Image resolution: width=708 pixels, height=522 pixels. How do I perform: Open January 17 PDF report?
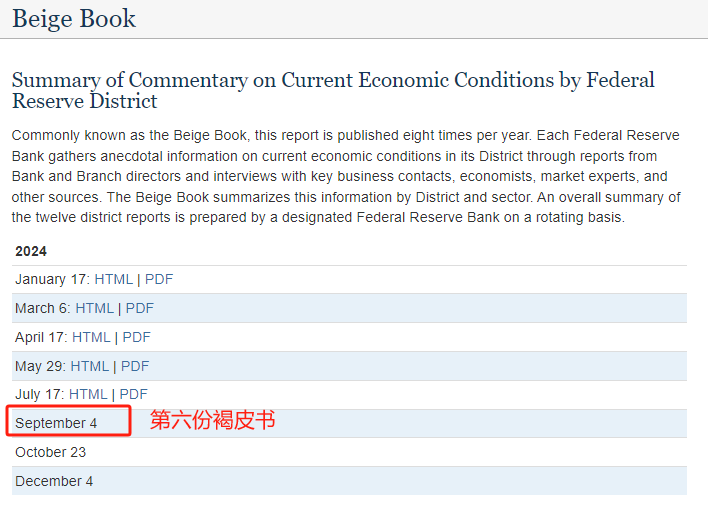point(159,280)
